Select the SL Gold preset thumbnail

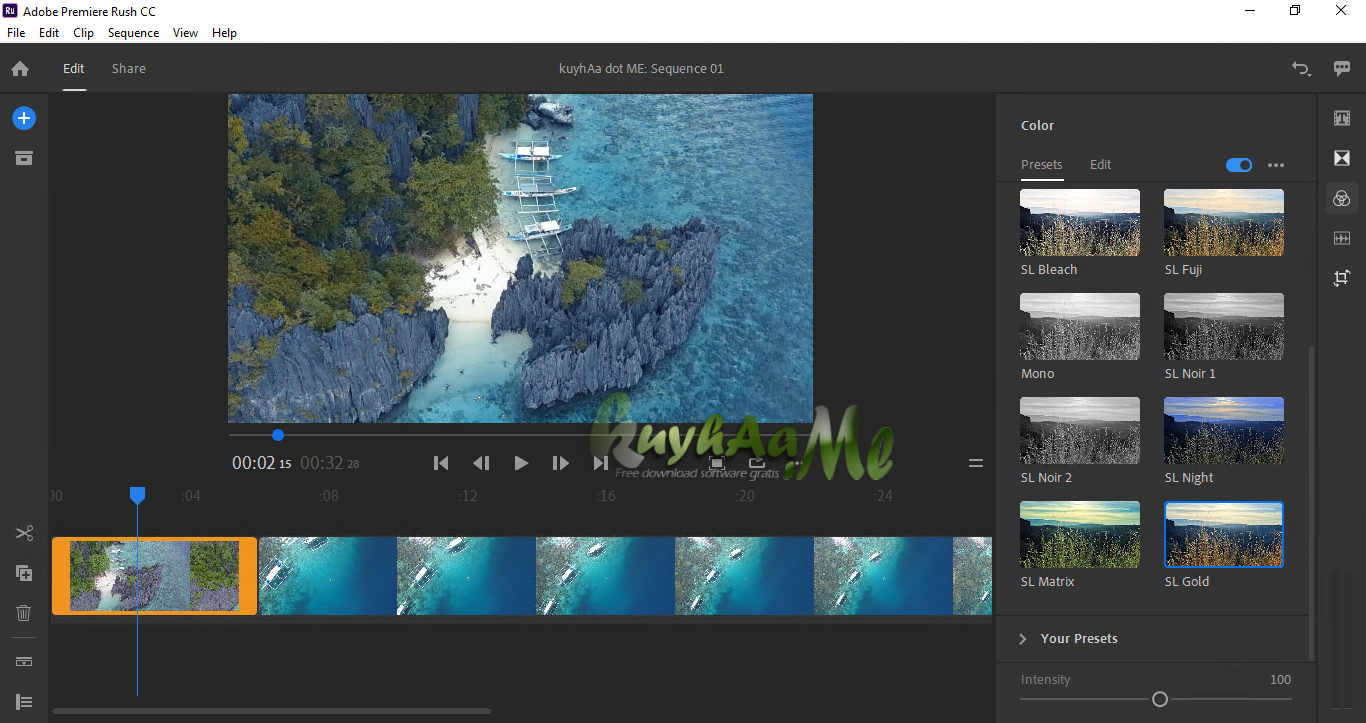click(x=1224, y=535)
